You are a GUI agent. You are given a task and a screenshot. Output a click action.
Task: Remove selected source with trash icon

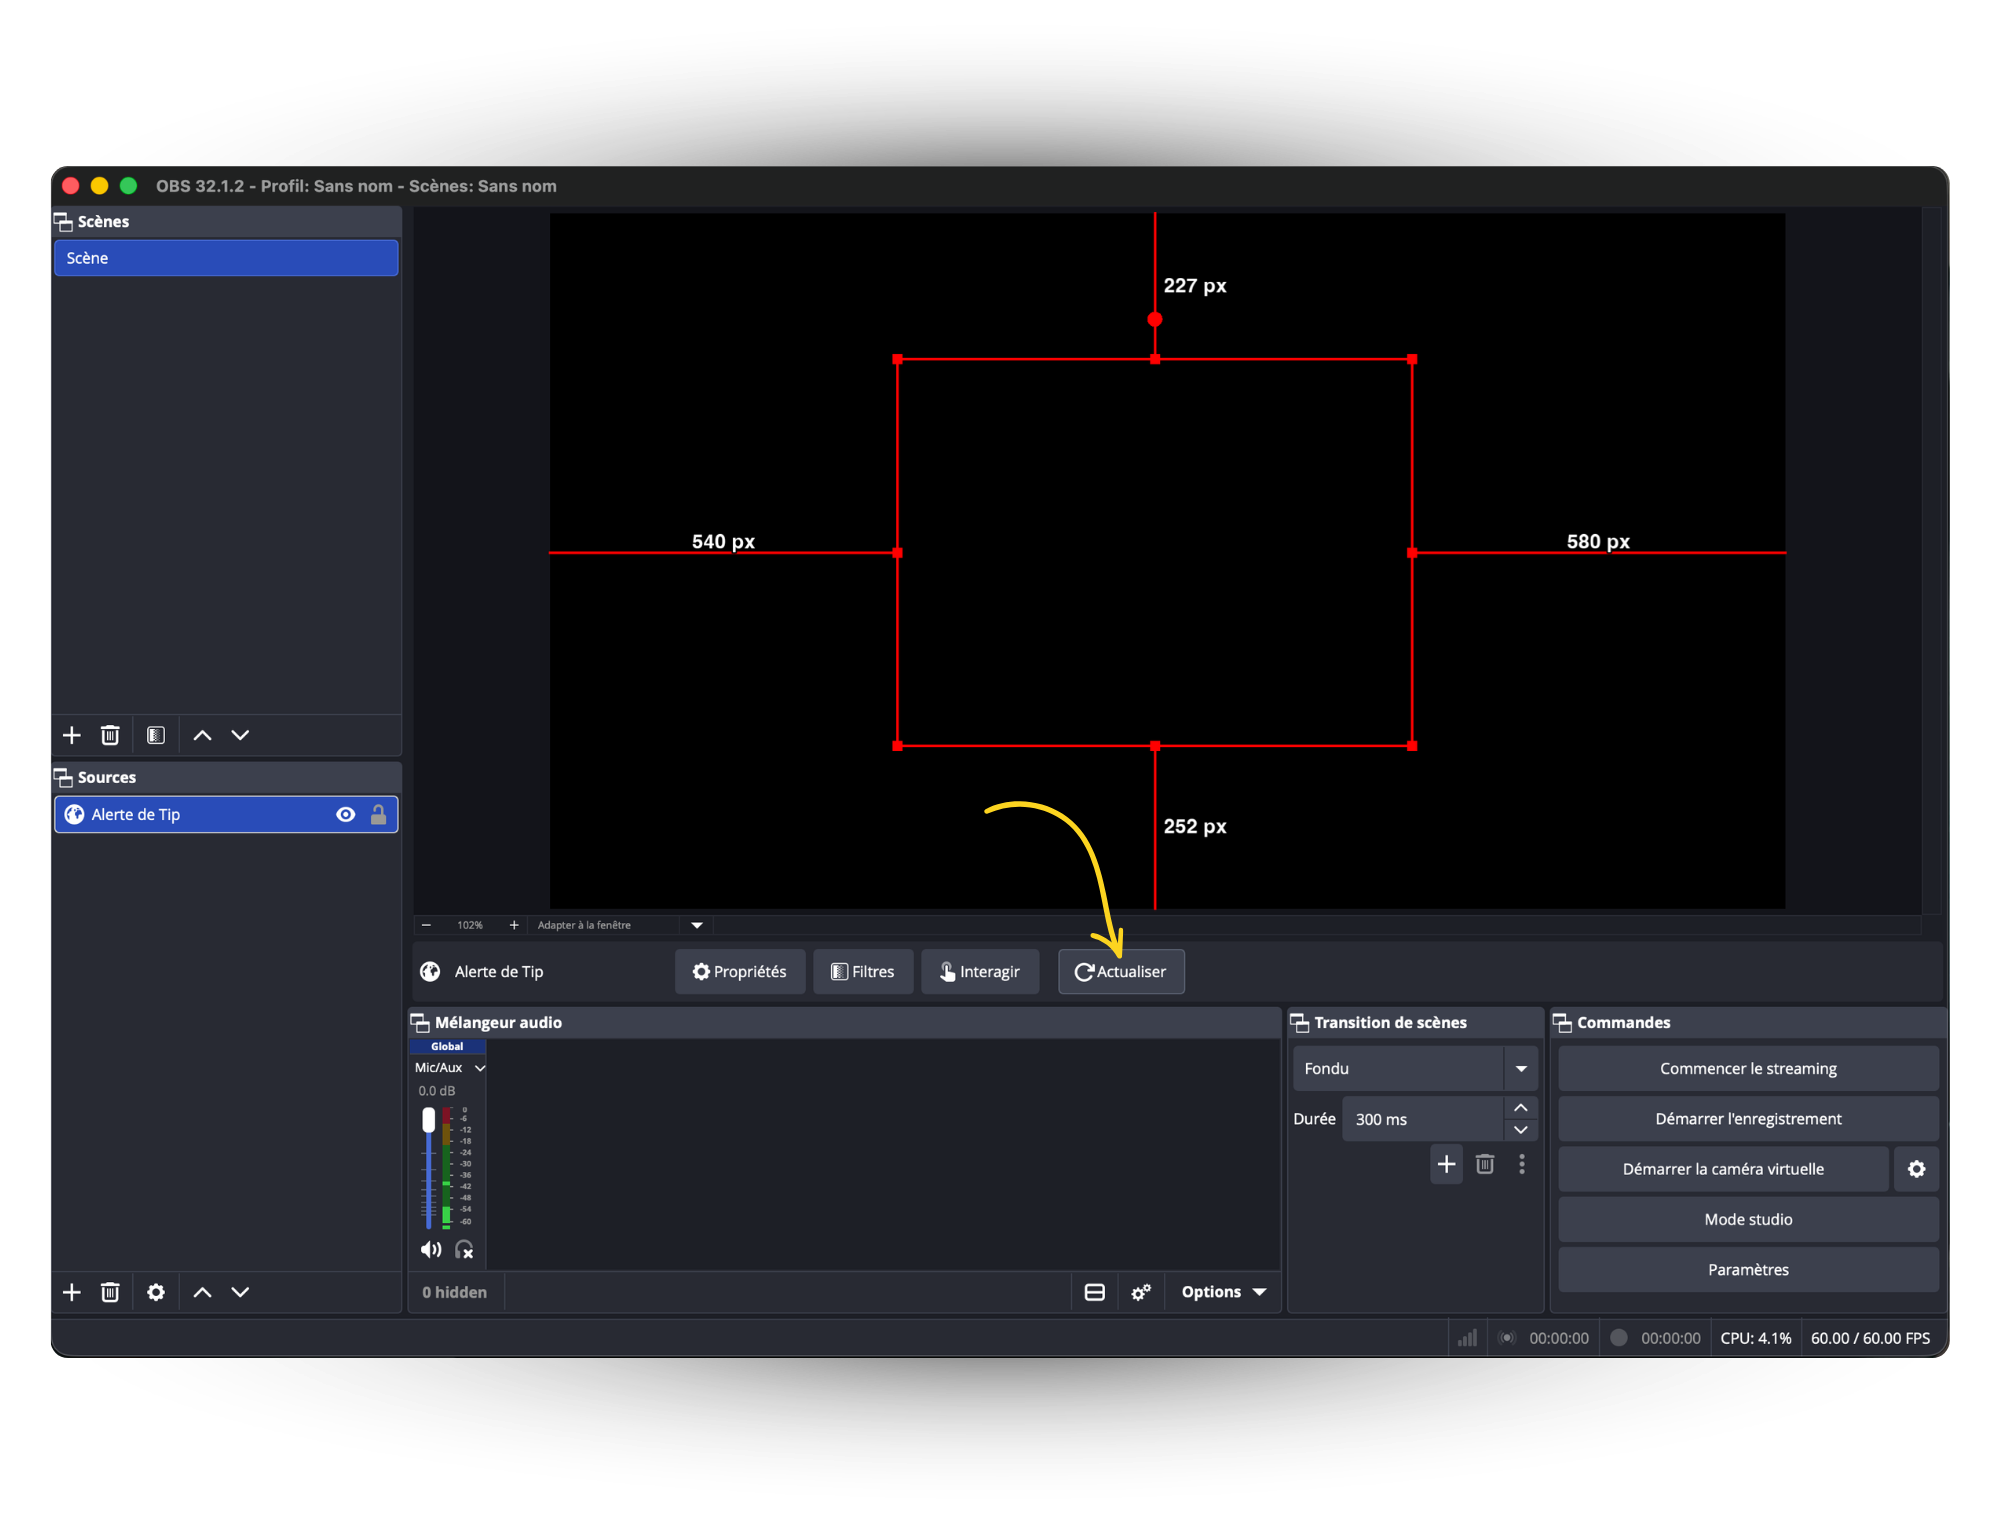pyautogui.click(x=110, y=1292)
